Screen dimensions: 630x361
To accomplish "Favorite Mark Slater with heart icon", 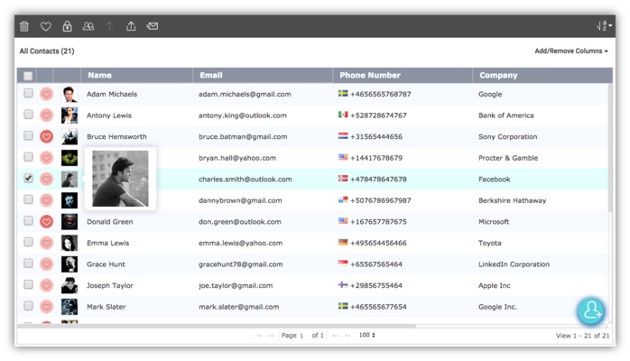I will coord(47,307).
